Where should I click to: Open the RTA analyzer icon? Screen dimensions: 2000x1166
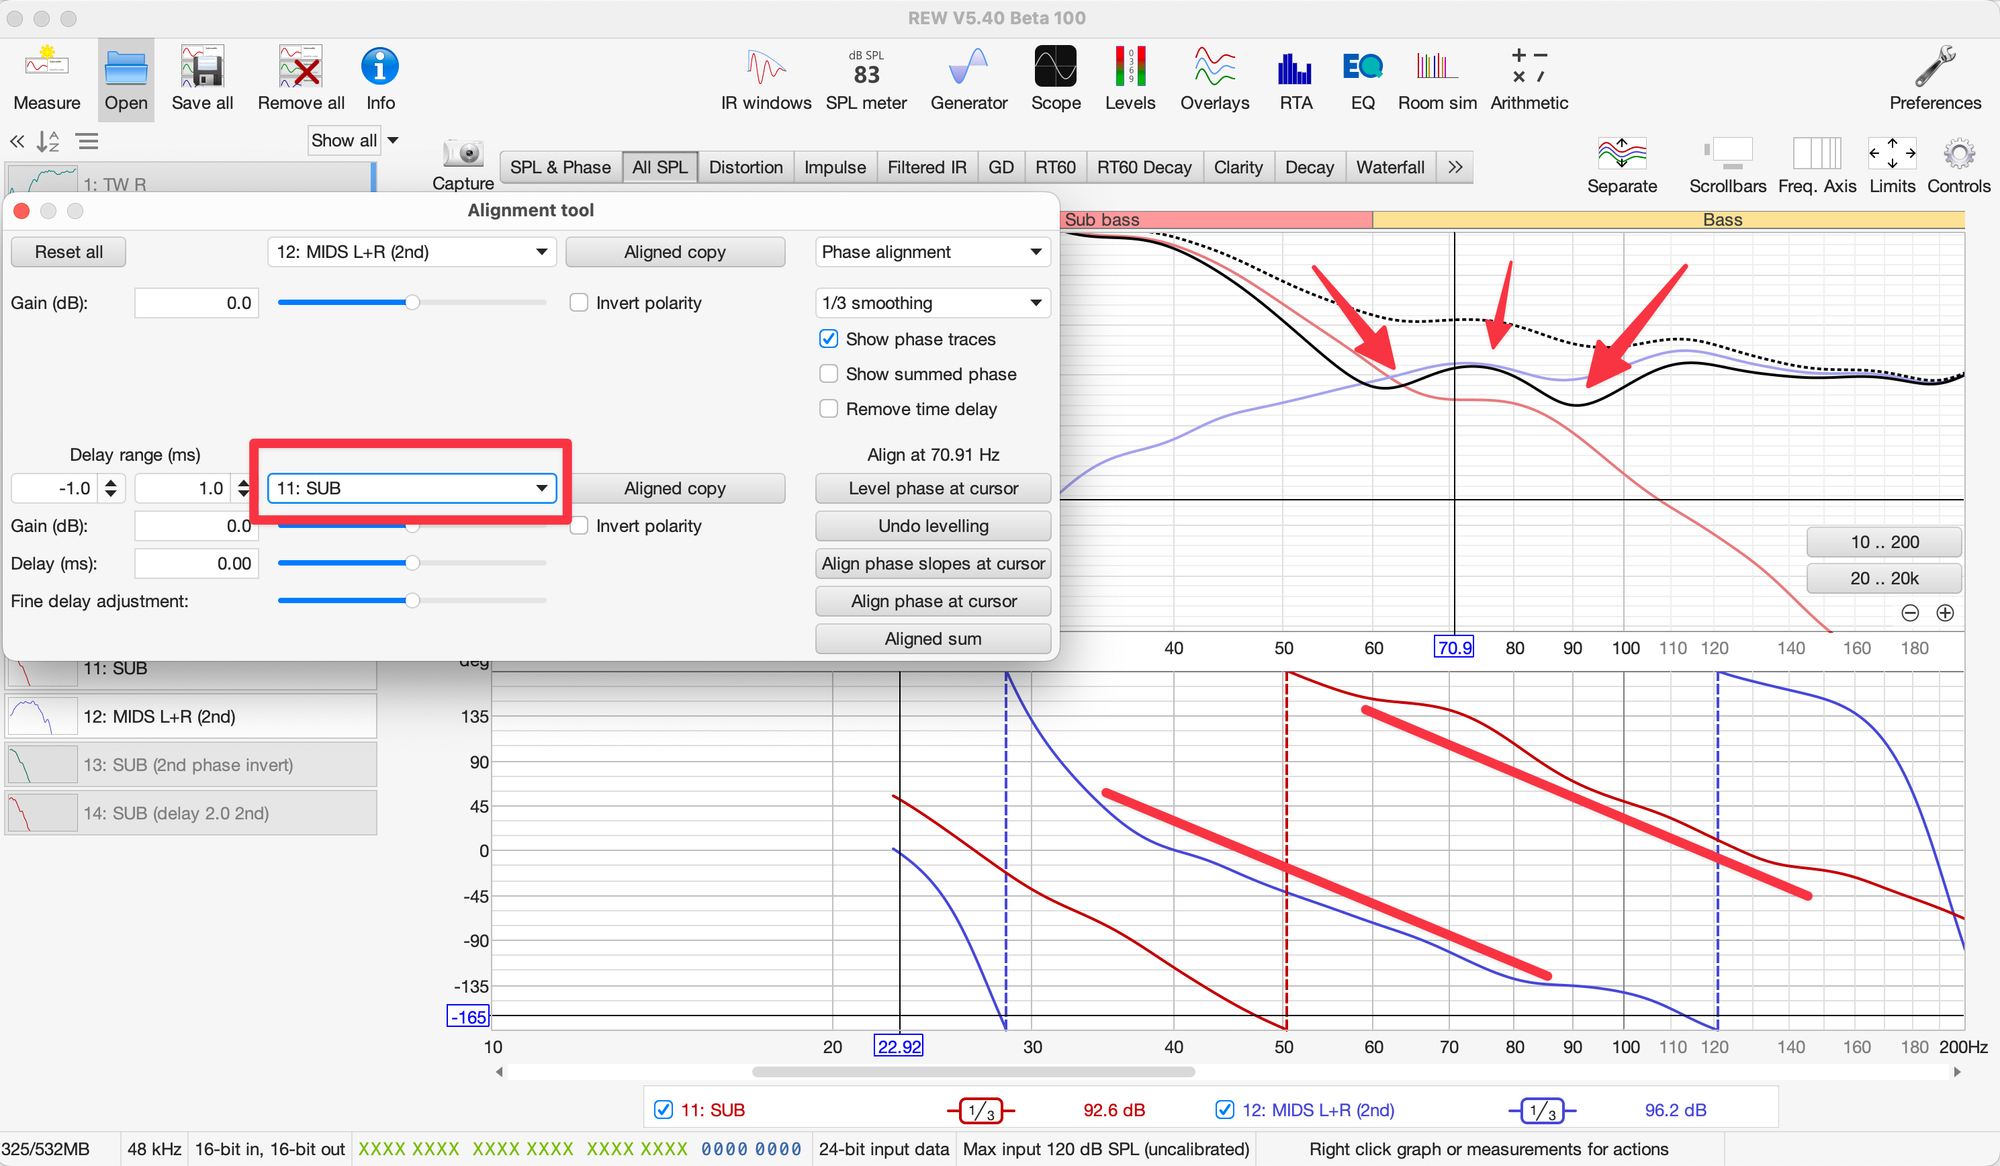pyautogui.click(x=1295, y=69)
